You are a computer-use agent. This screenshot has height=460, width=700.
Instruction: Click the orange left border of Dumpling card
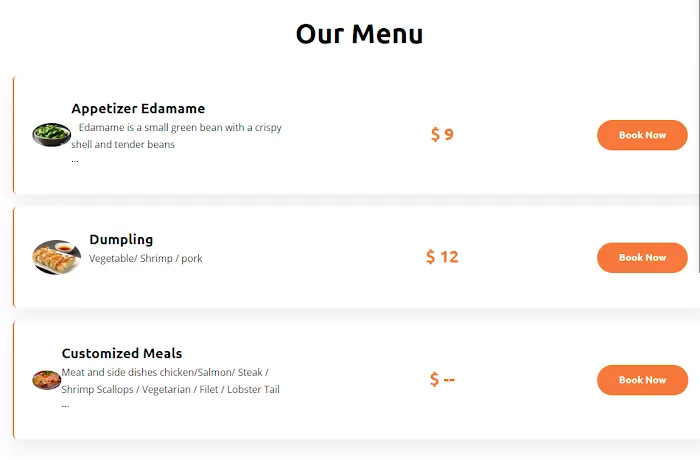point(13,257)
